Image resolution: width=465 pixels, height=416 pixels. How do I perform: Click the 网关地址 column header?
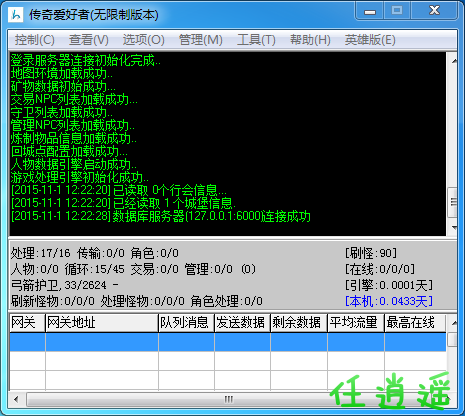click(102, 322)
